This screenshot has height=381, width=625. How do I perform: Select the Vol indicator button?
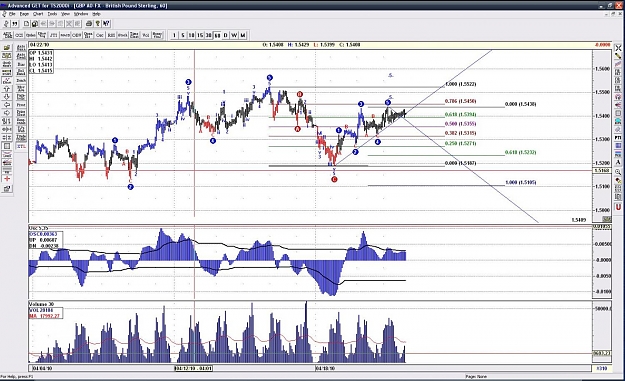coord(145,35)
